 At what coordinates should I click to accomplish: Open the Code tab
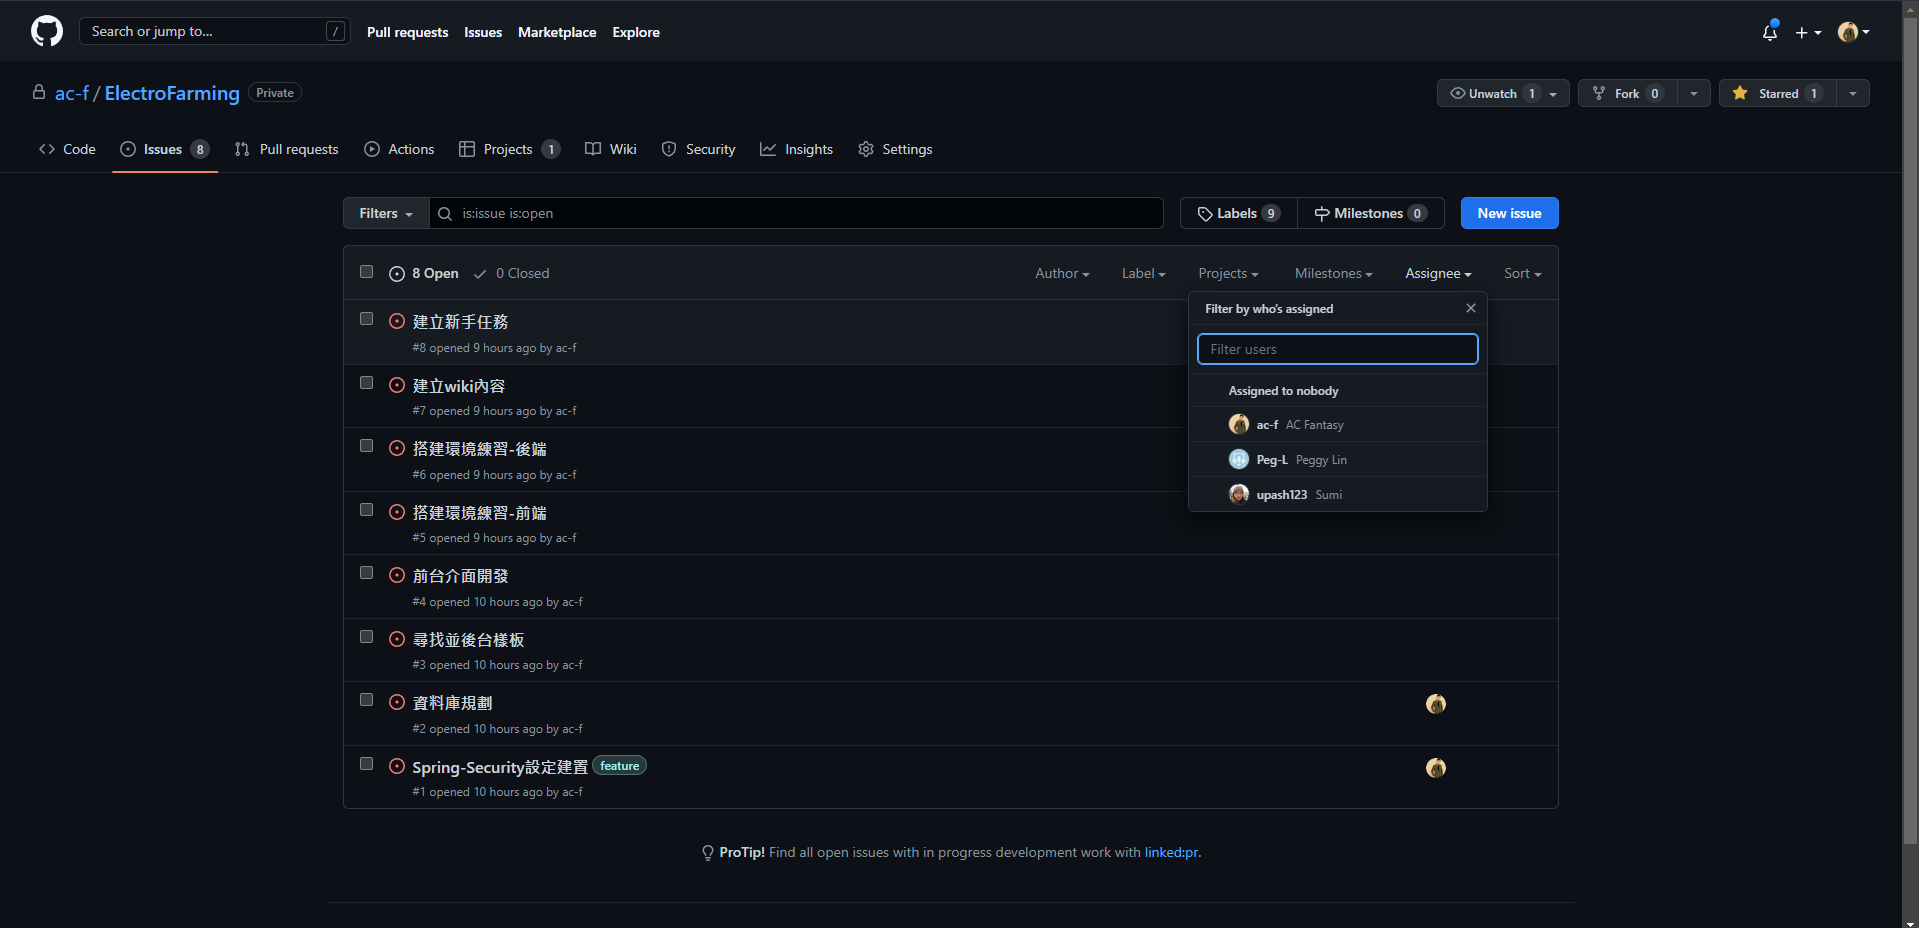click(x=67, y=149)
